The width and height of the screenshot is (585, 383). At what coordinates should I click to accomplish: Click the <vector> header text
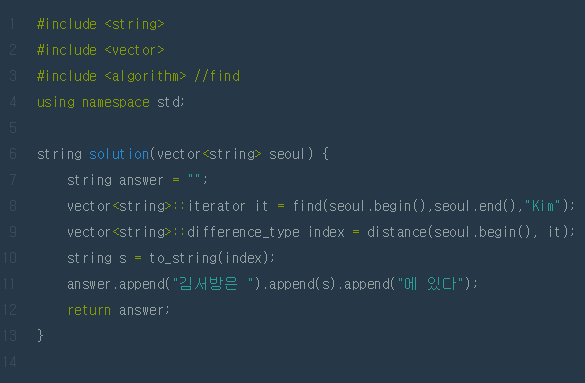[x=134, y=50]
